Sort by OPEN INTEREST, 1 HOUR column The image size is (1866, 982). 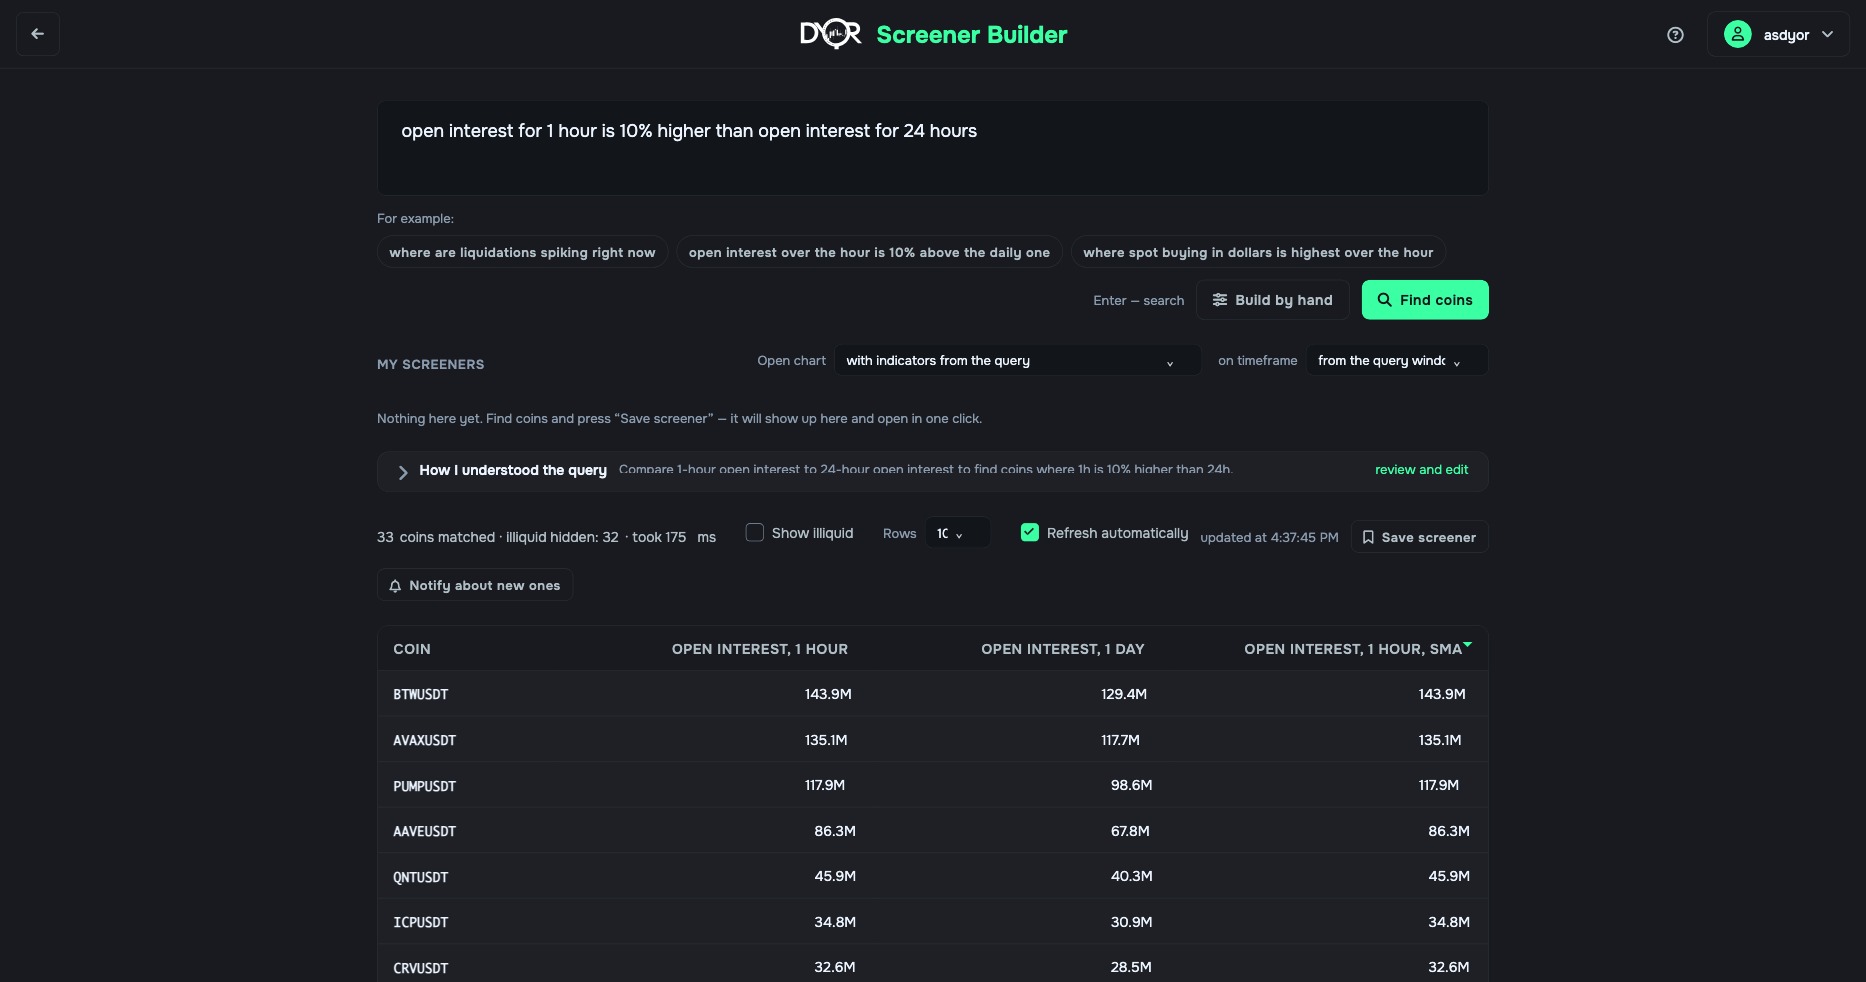click(760, 650)
